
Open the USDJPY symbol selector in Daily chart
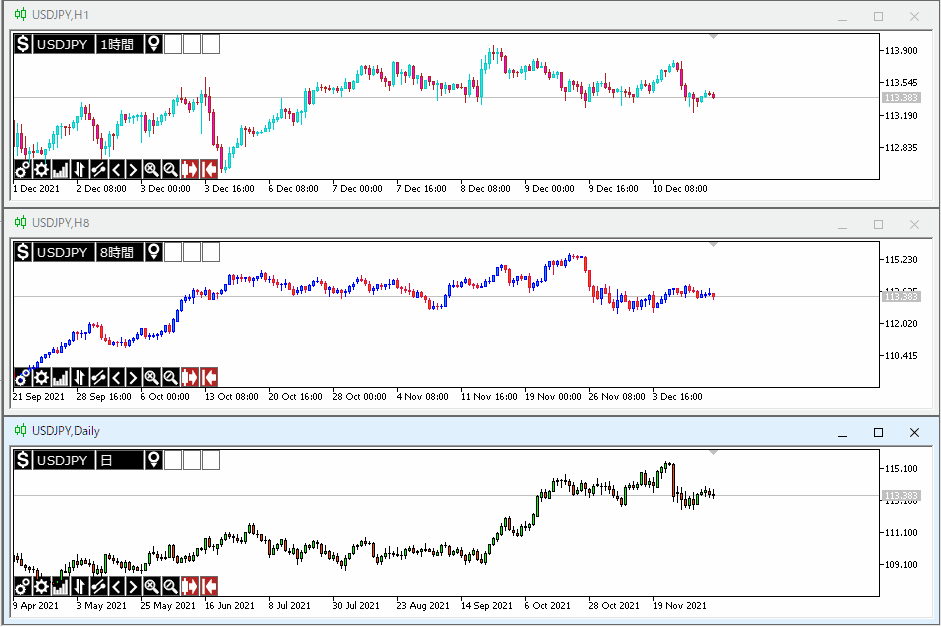click(63, 460)
